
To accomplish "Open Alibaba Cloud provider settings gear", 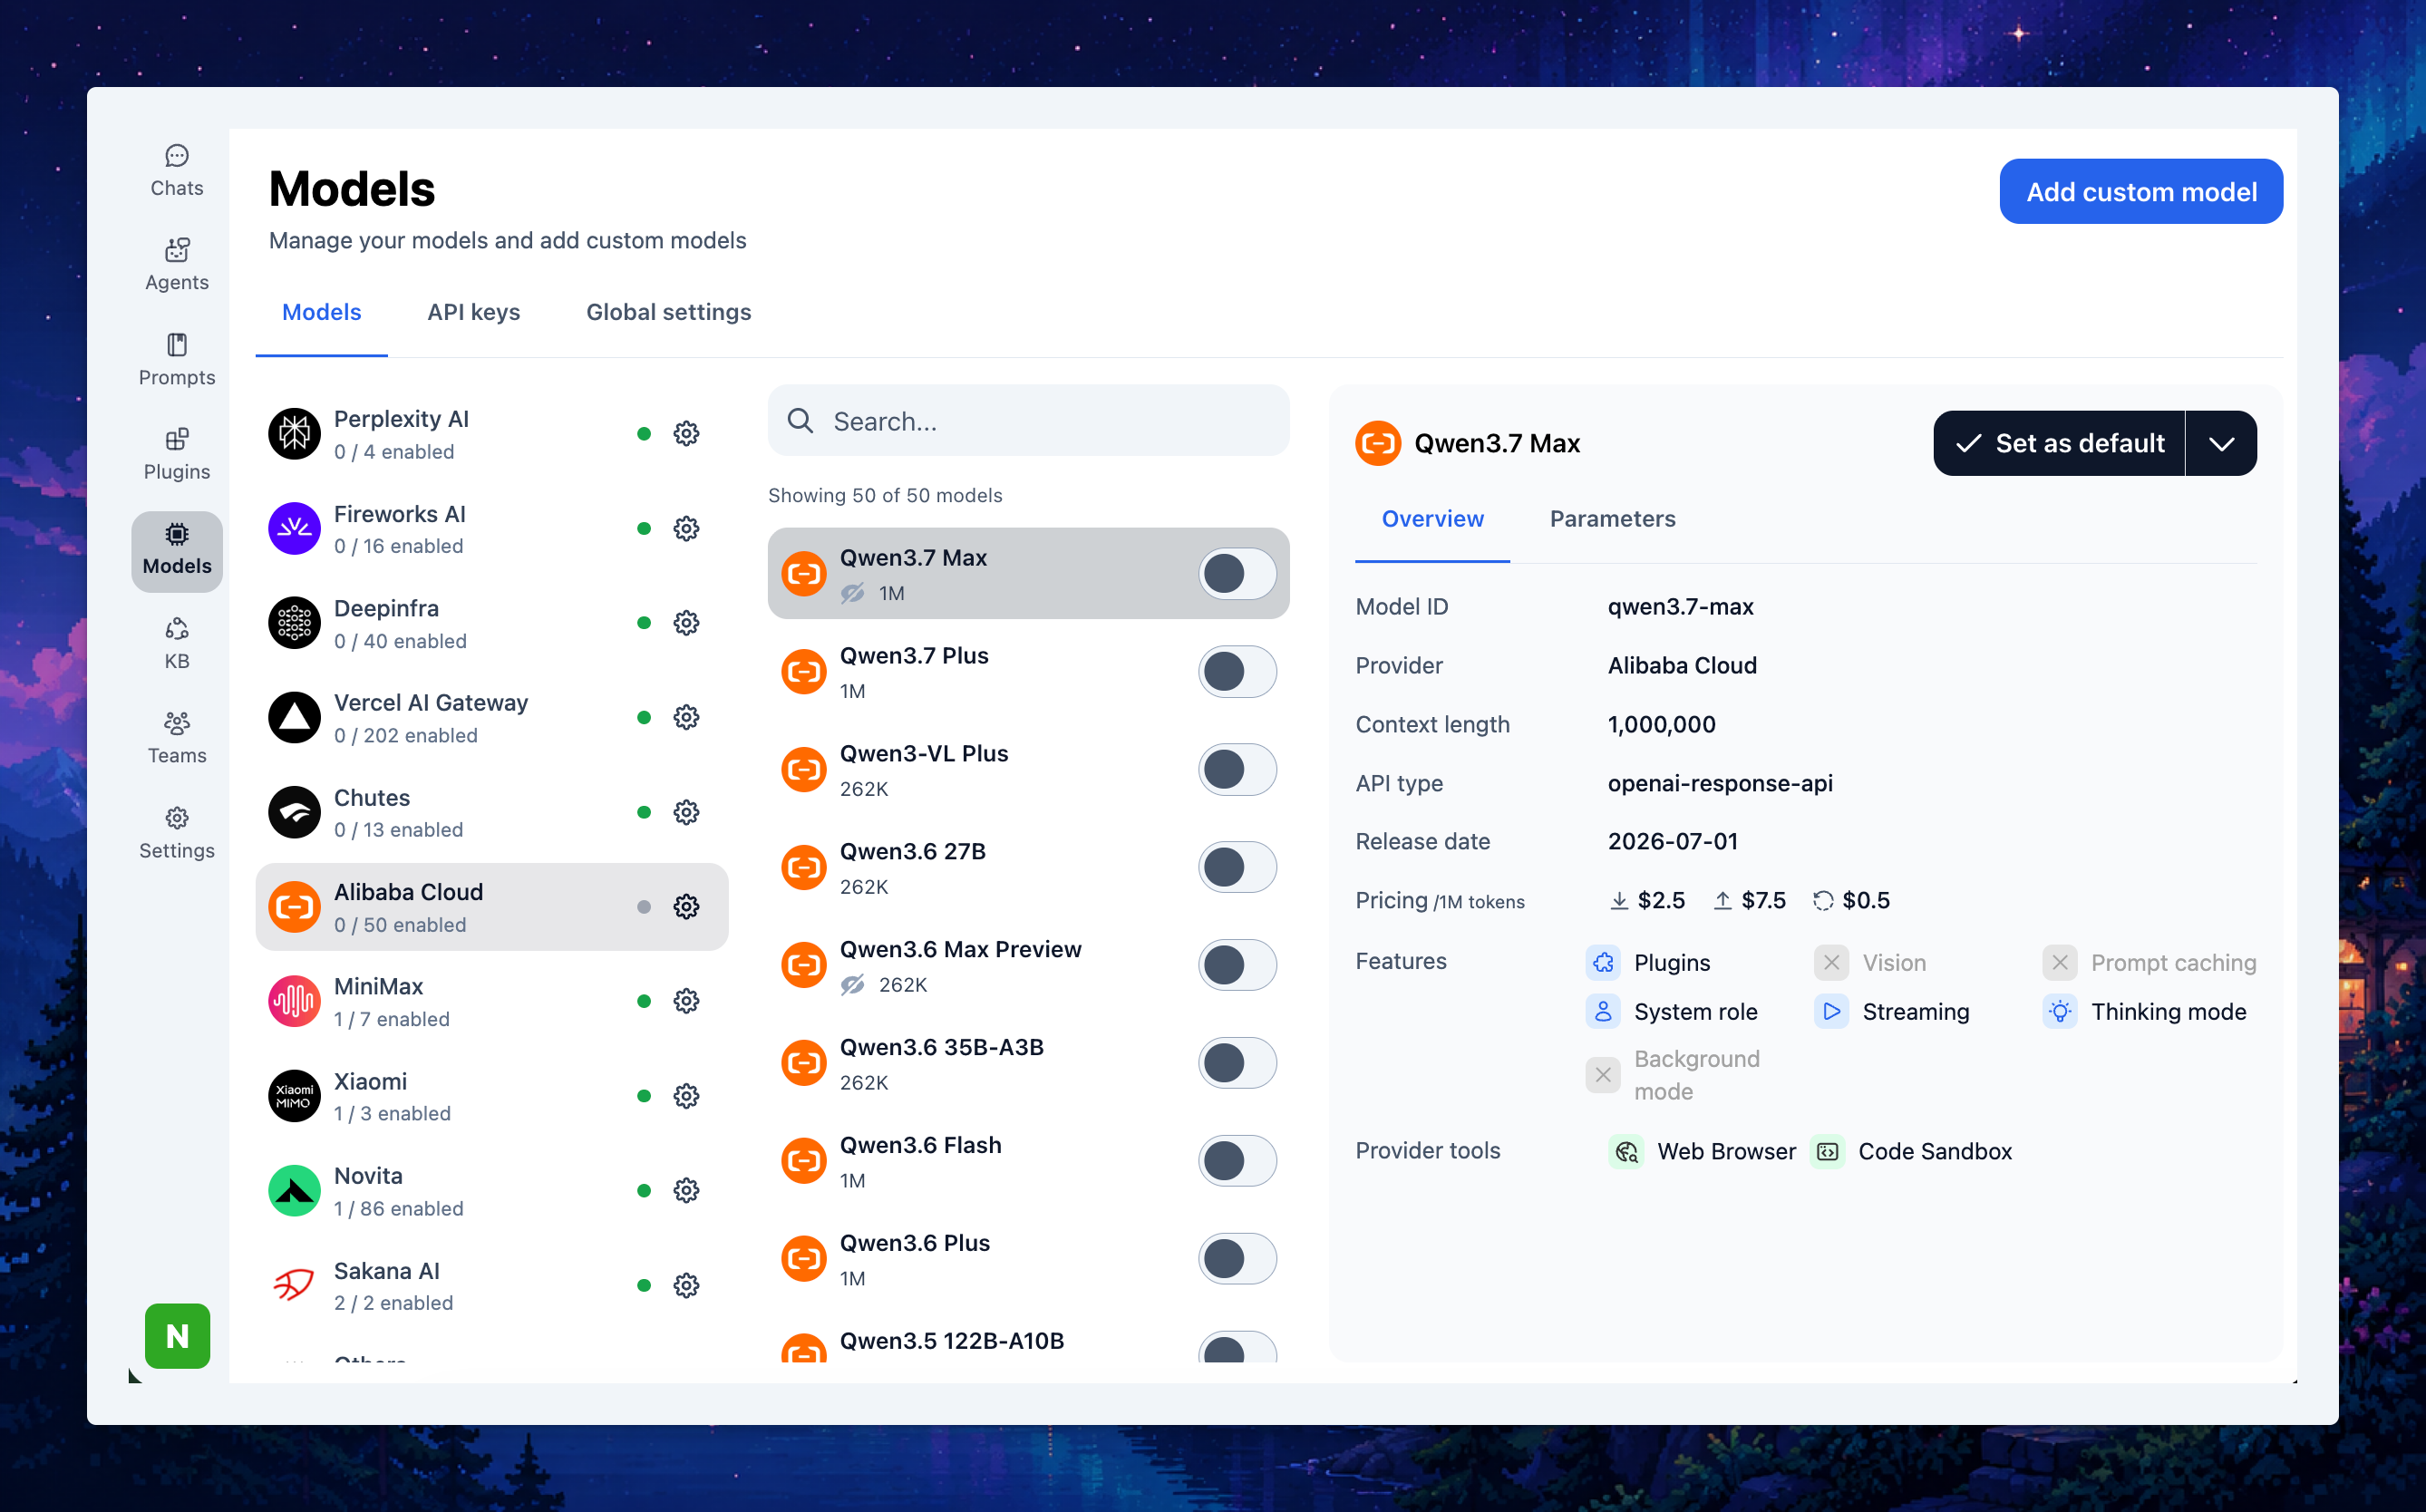I will point(686,907).
